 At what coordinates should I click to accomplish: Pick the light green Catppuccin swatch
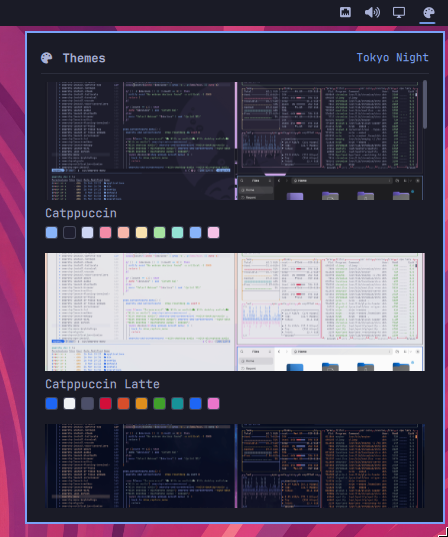(x=160, y=233)
